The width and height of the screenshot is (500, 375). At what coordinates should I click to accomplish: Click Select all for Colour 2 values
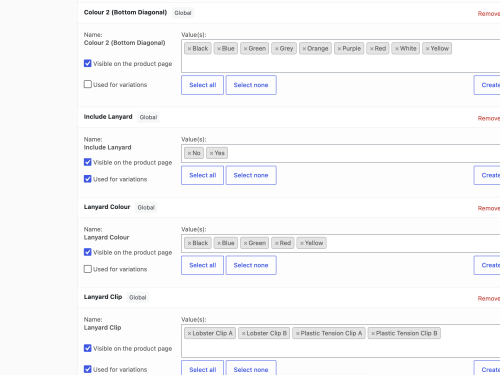(x=202, y=85)
